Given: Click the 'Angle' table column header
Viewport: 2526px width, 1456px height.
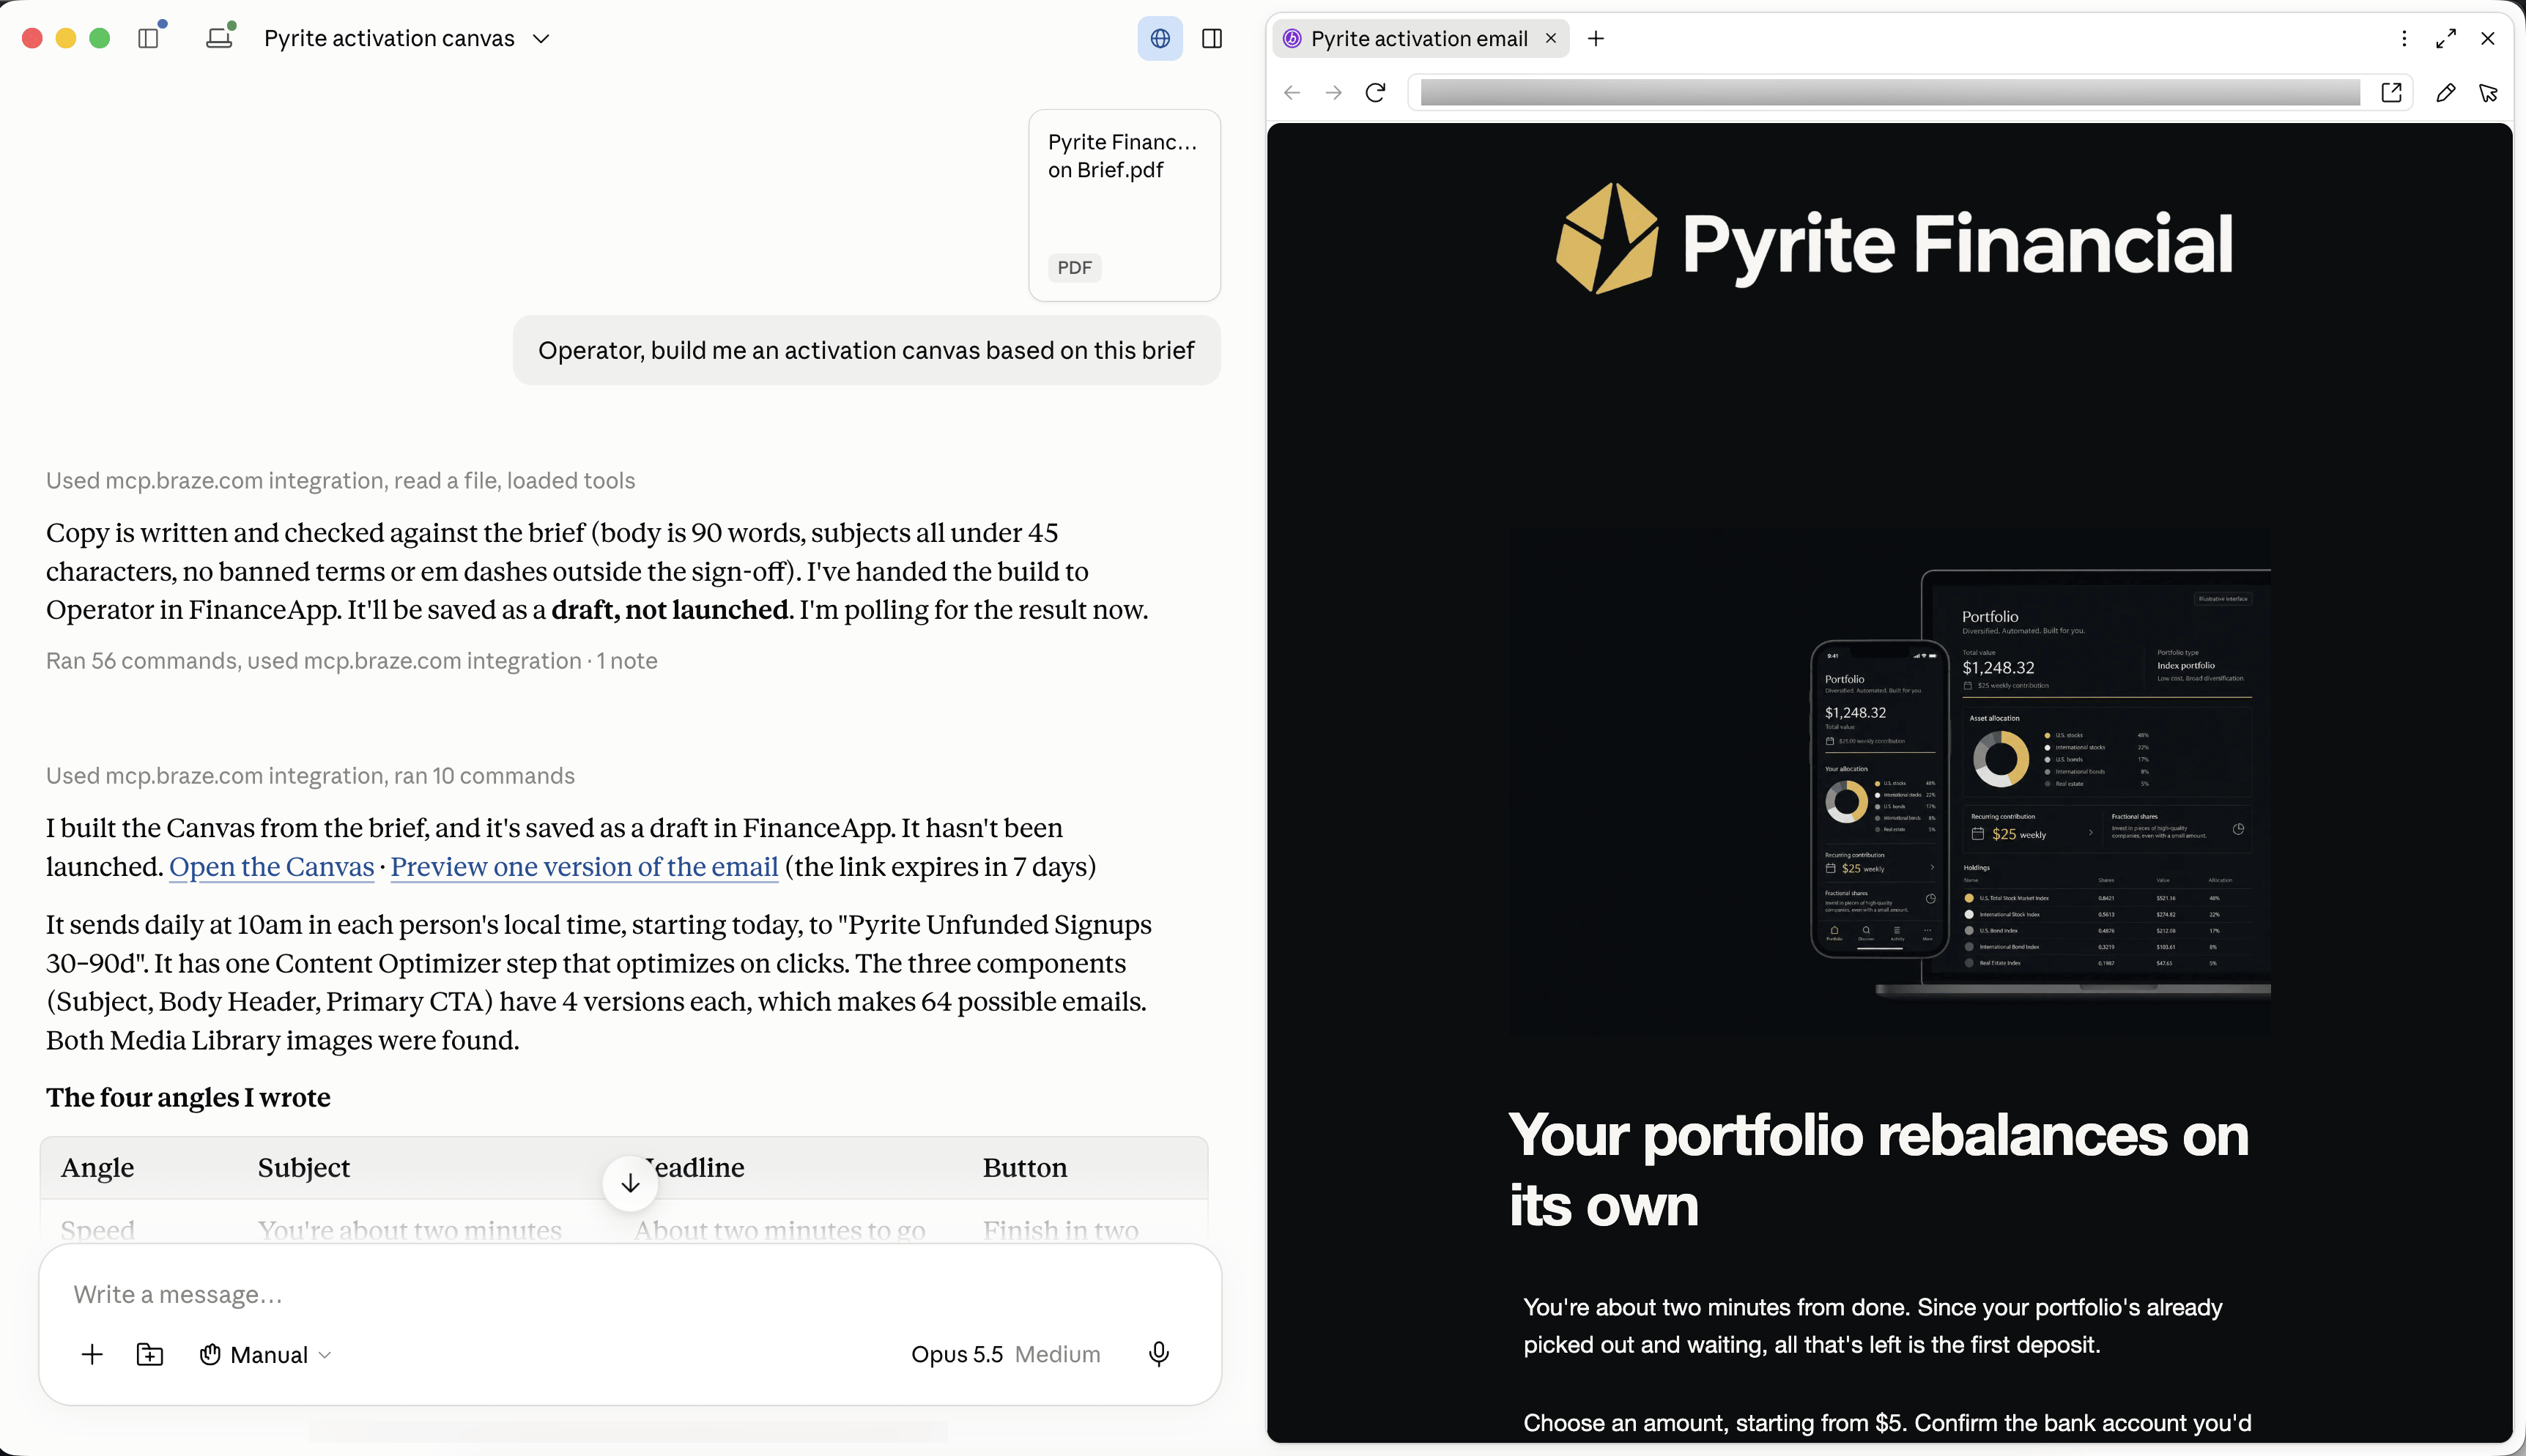Looking at the screenshot, I should point(97,1168).
